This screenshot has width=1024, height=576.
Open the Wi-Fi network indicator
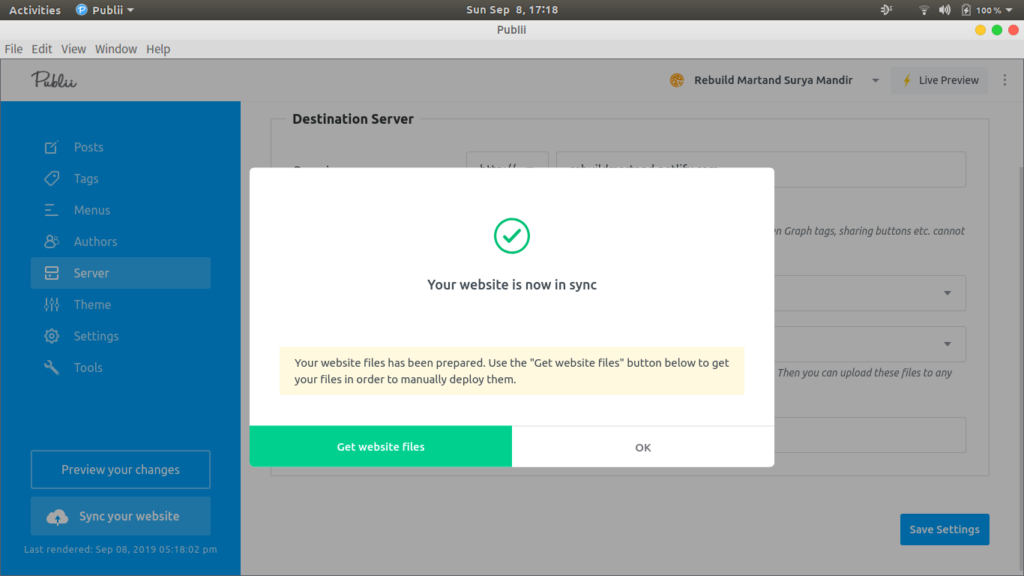(x=923, y=10)
